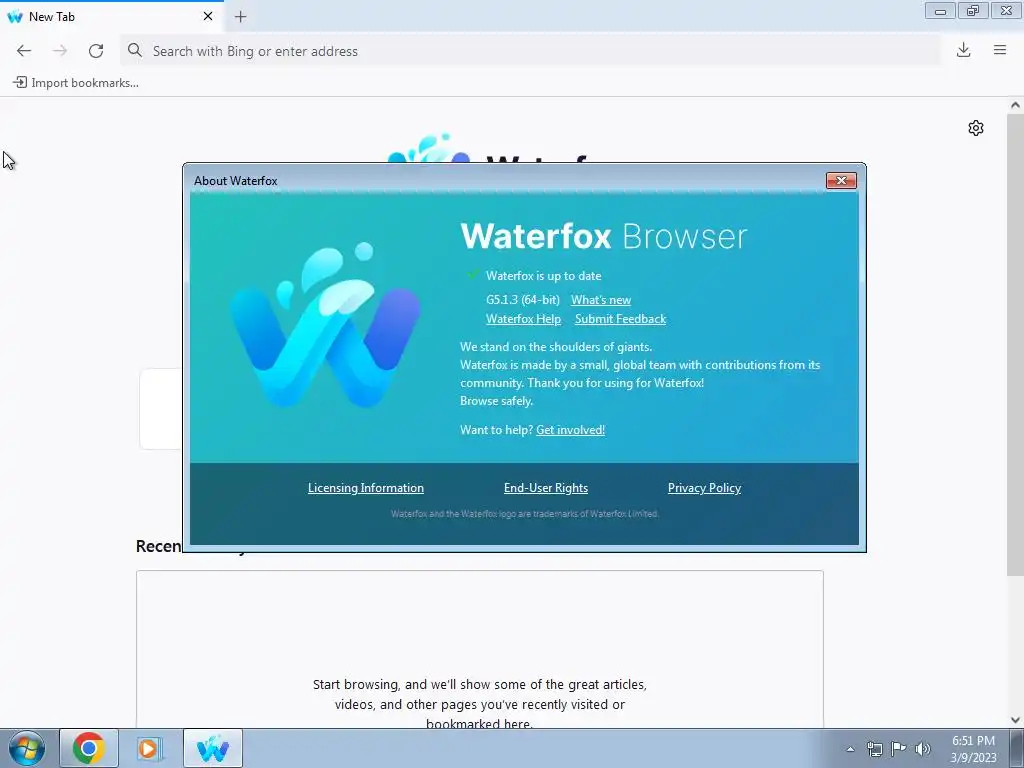Click the Waterfox taskbar icon
This screenshot has width=1024, height=768.
213,748
